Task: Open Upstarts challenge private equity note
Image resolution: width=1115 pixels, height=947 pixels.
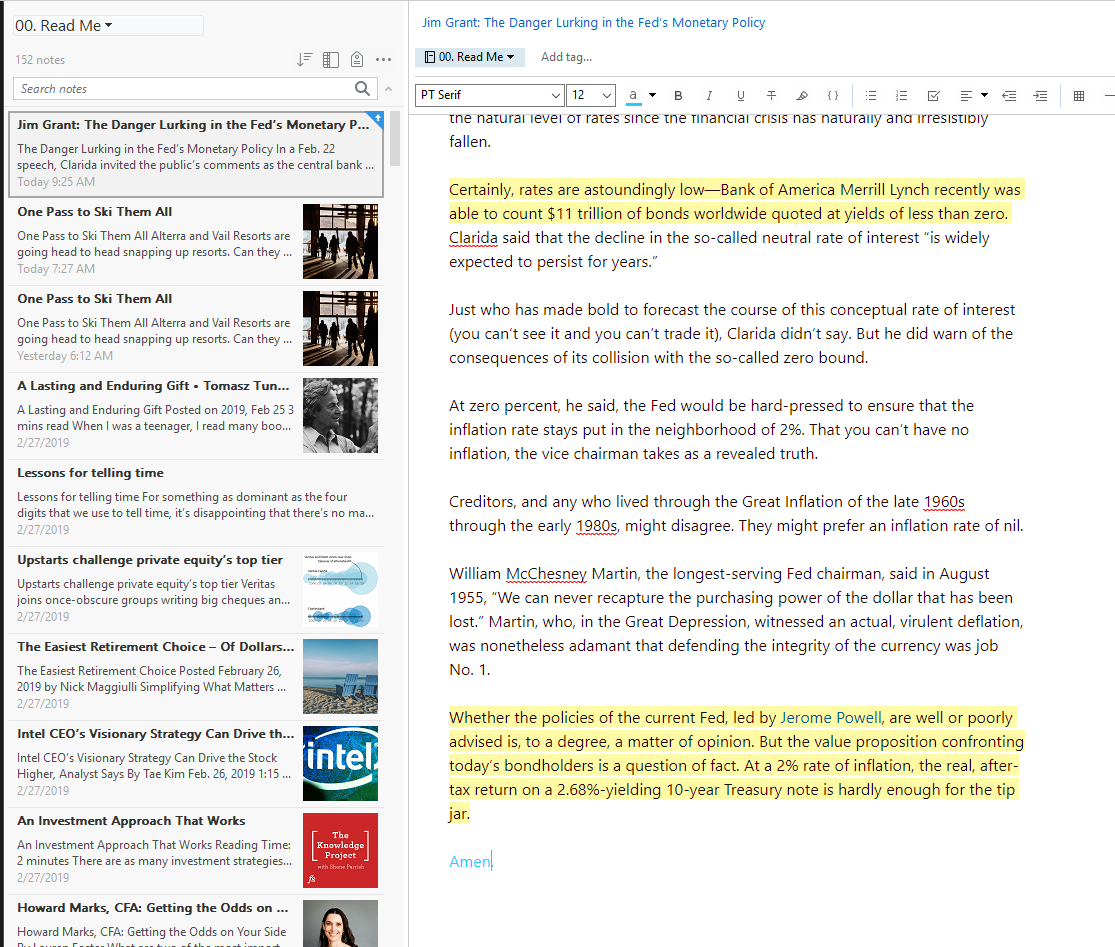Action: [196, 589]
